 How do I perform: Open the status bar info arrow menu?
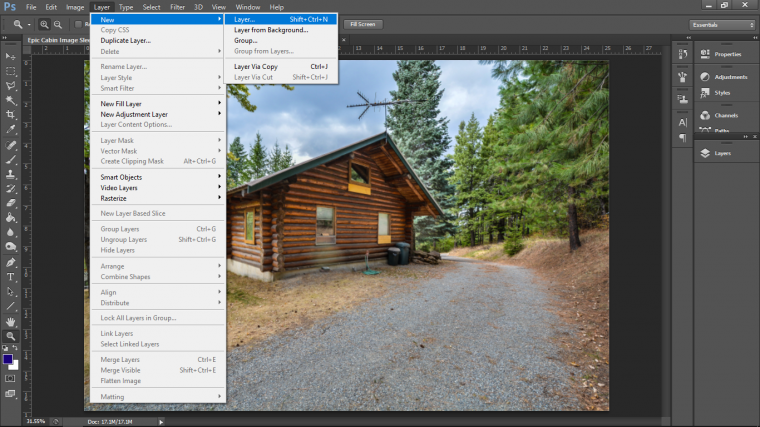[x=161, y=422]
